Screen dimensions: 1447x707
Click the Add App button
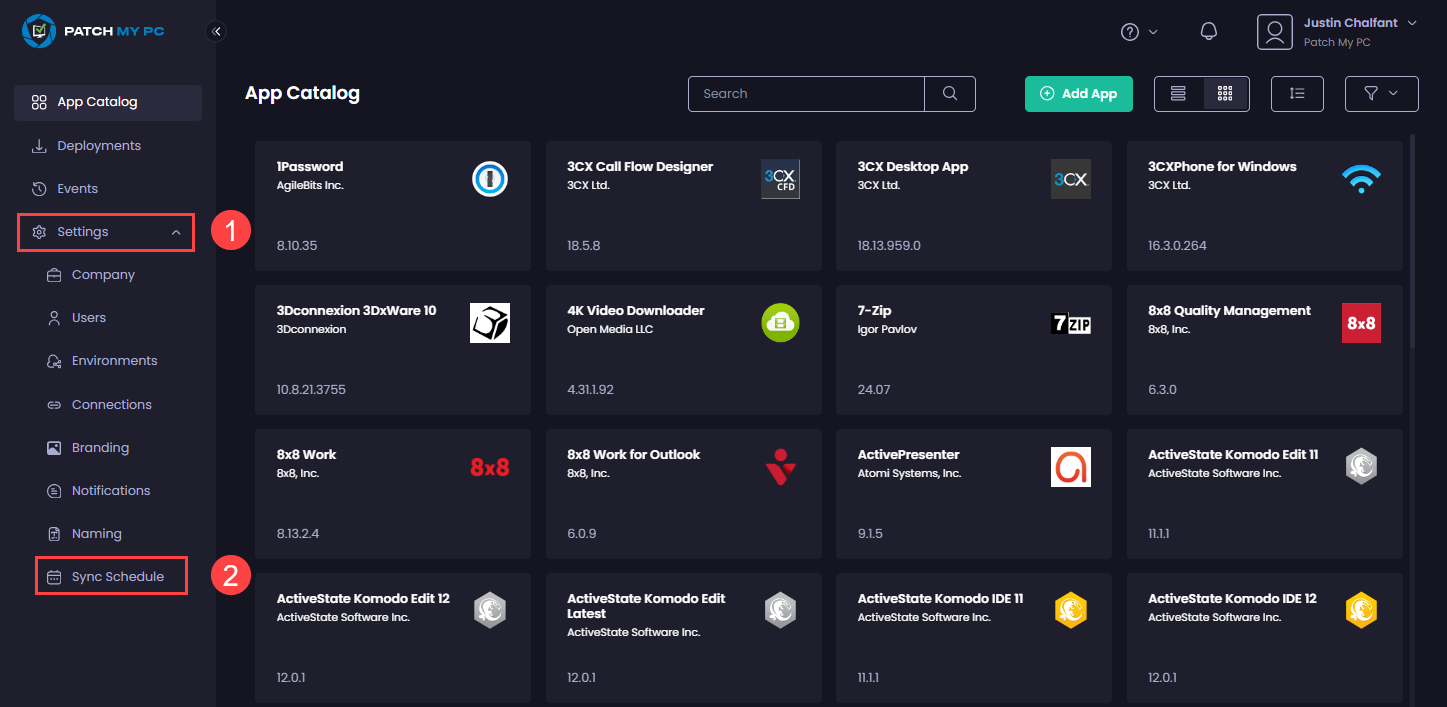coord(1078,93)
